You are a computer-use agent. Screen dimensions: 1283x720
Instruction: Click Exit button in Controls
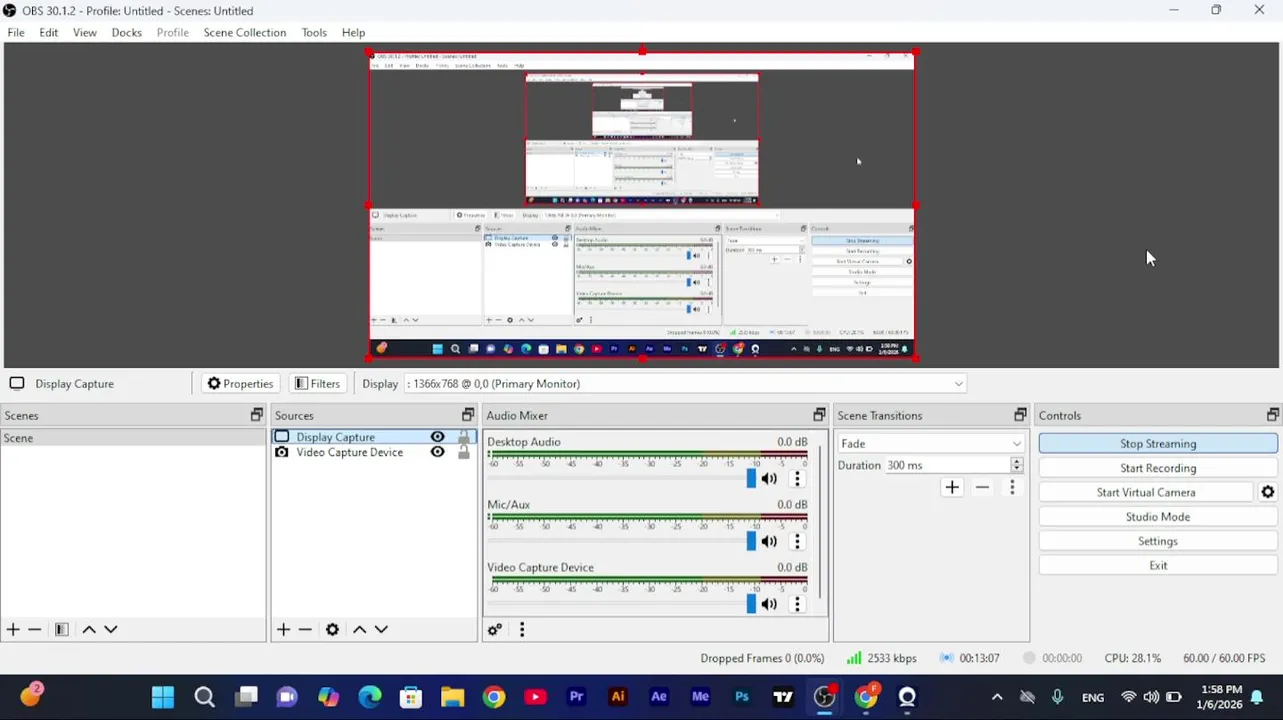tap(1158, 566)
